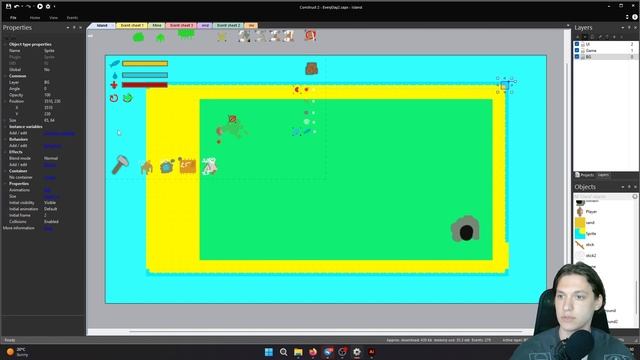This screenshot has width=640, height=360.
Task: Click the Effects add/edit link
Action: coord(50,165)
